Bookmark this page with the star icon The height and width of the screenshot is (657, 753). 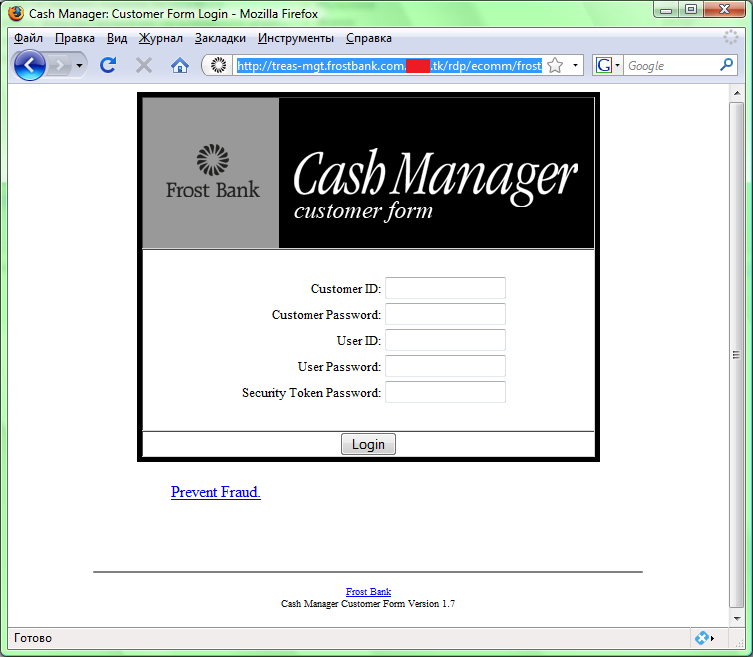(x=555, y=65)
